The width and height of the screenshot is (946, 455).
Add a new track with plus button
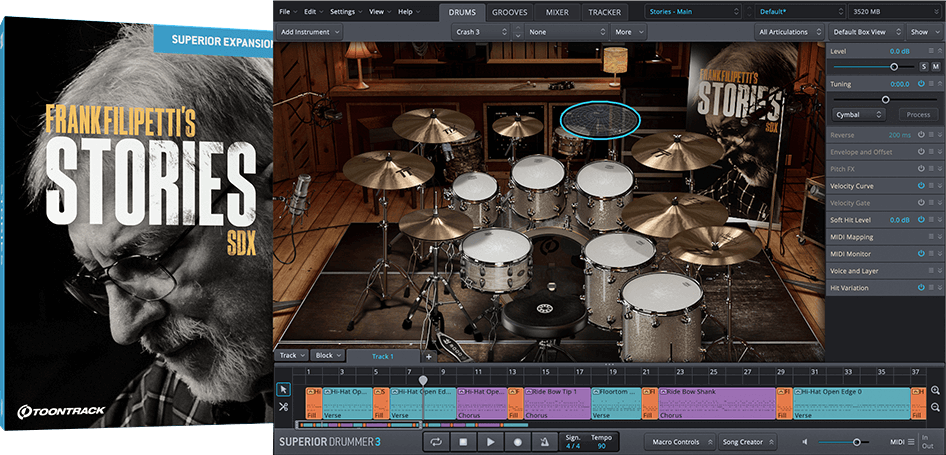tap(429, 356)
